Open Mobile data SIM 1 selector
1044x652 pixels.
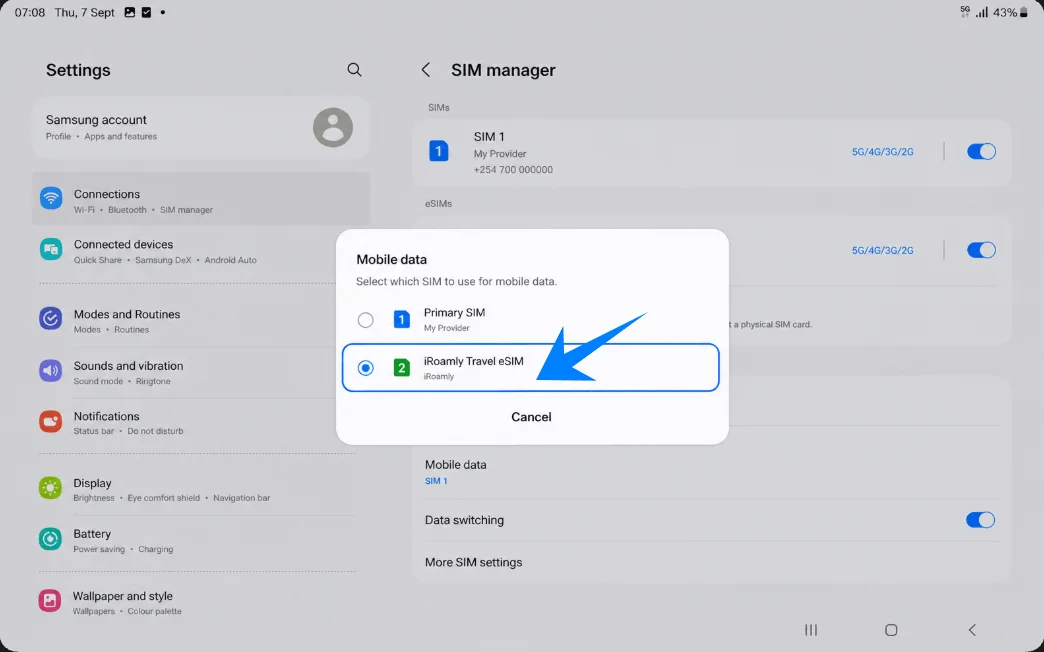[x=712, y=472]
